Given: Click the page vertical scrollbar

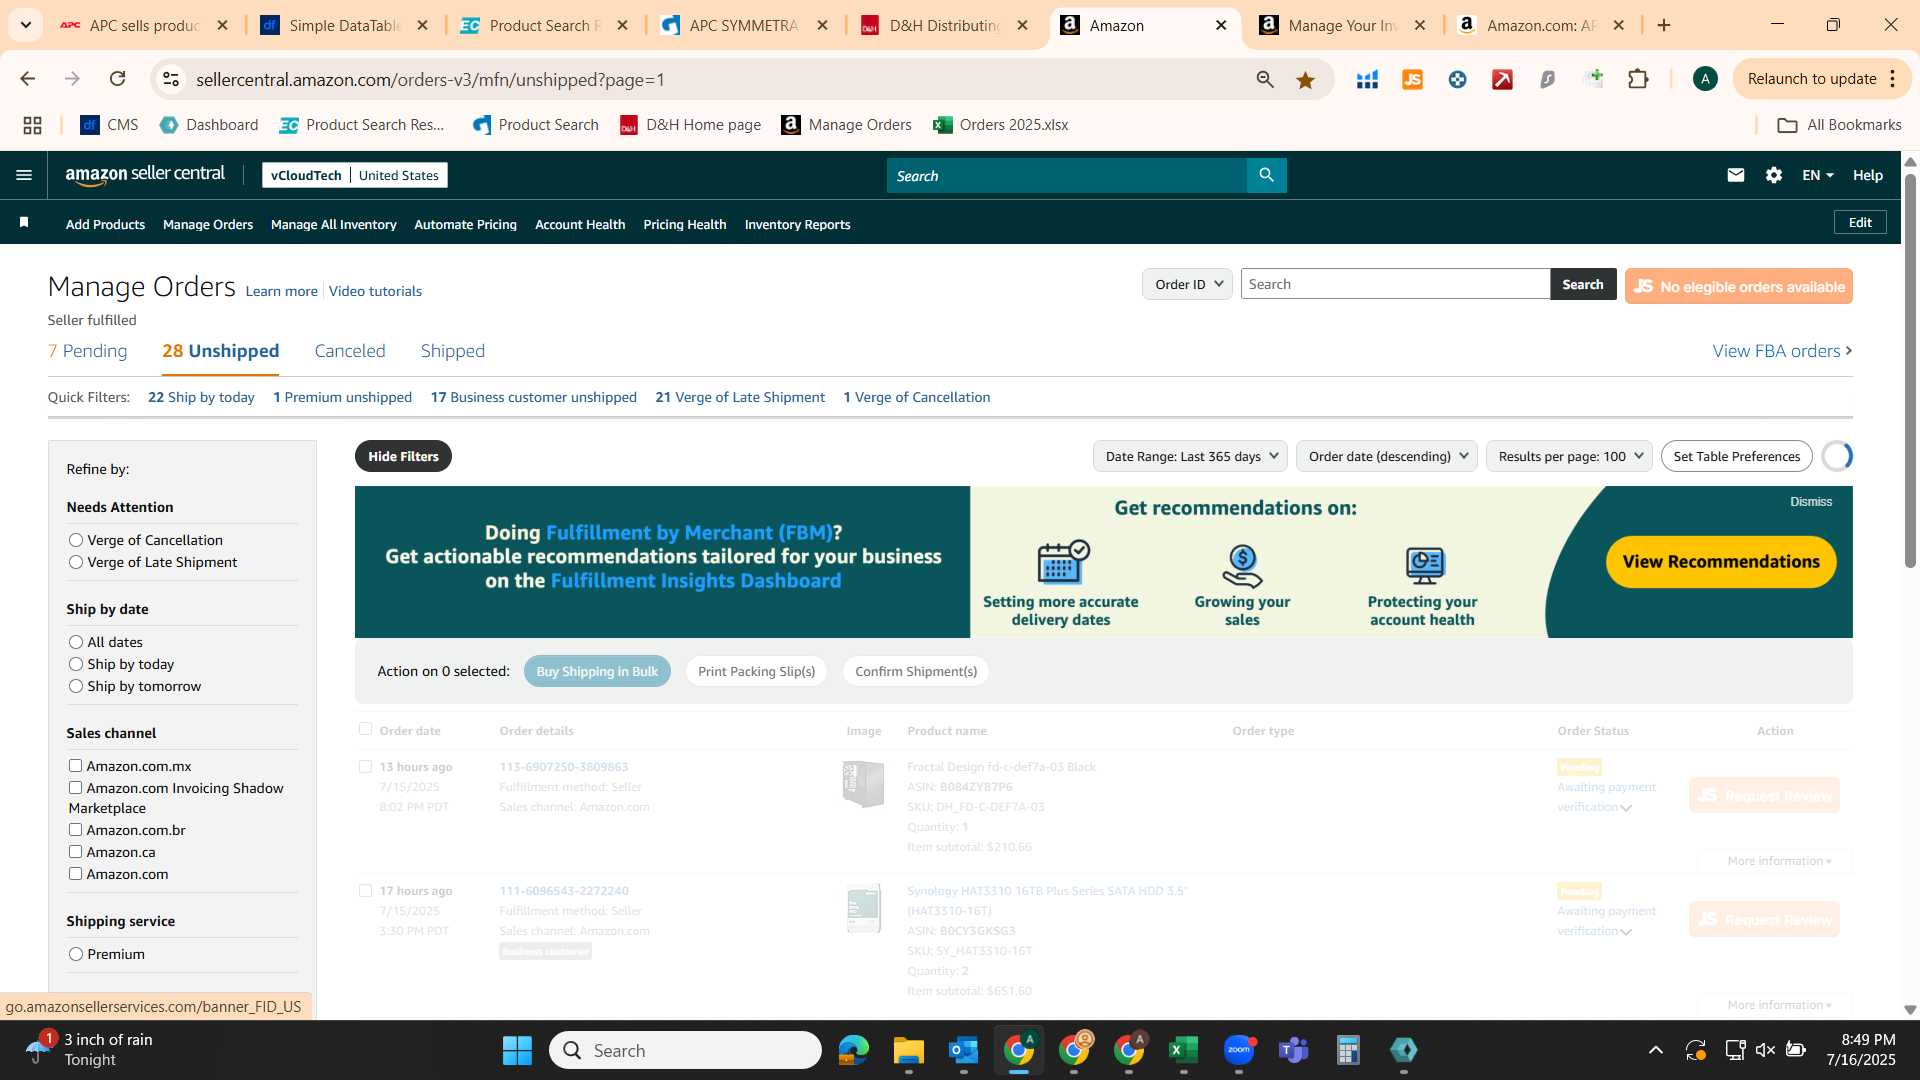Looking at the screenshot, I should pos(1910,370).
